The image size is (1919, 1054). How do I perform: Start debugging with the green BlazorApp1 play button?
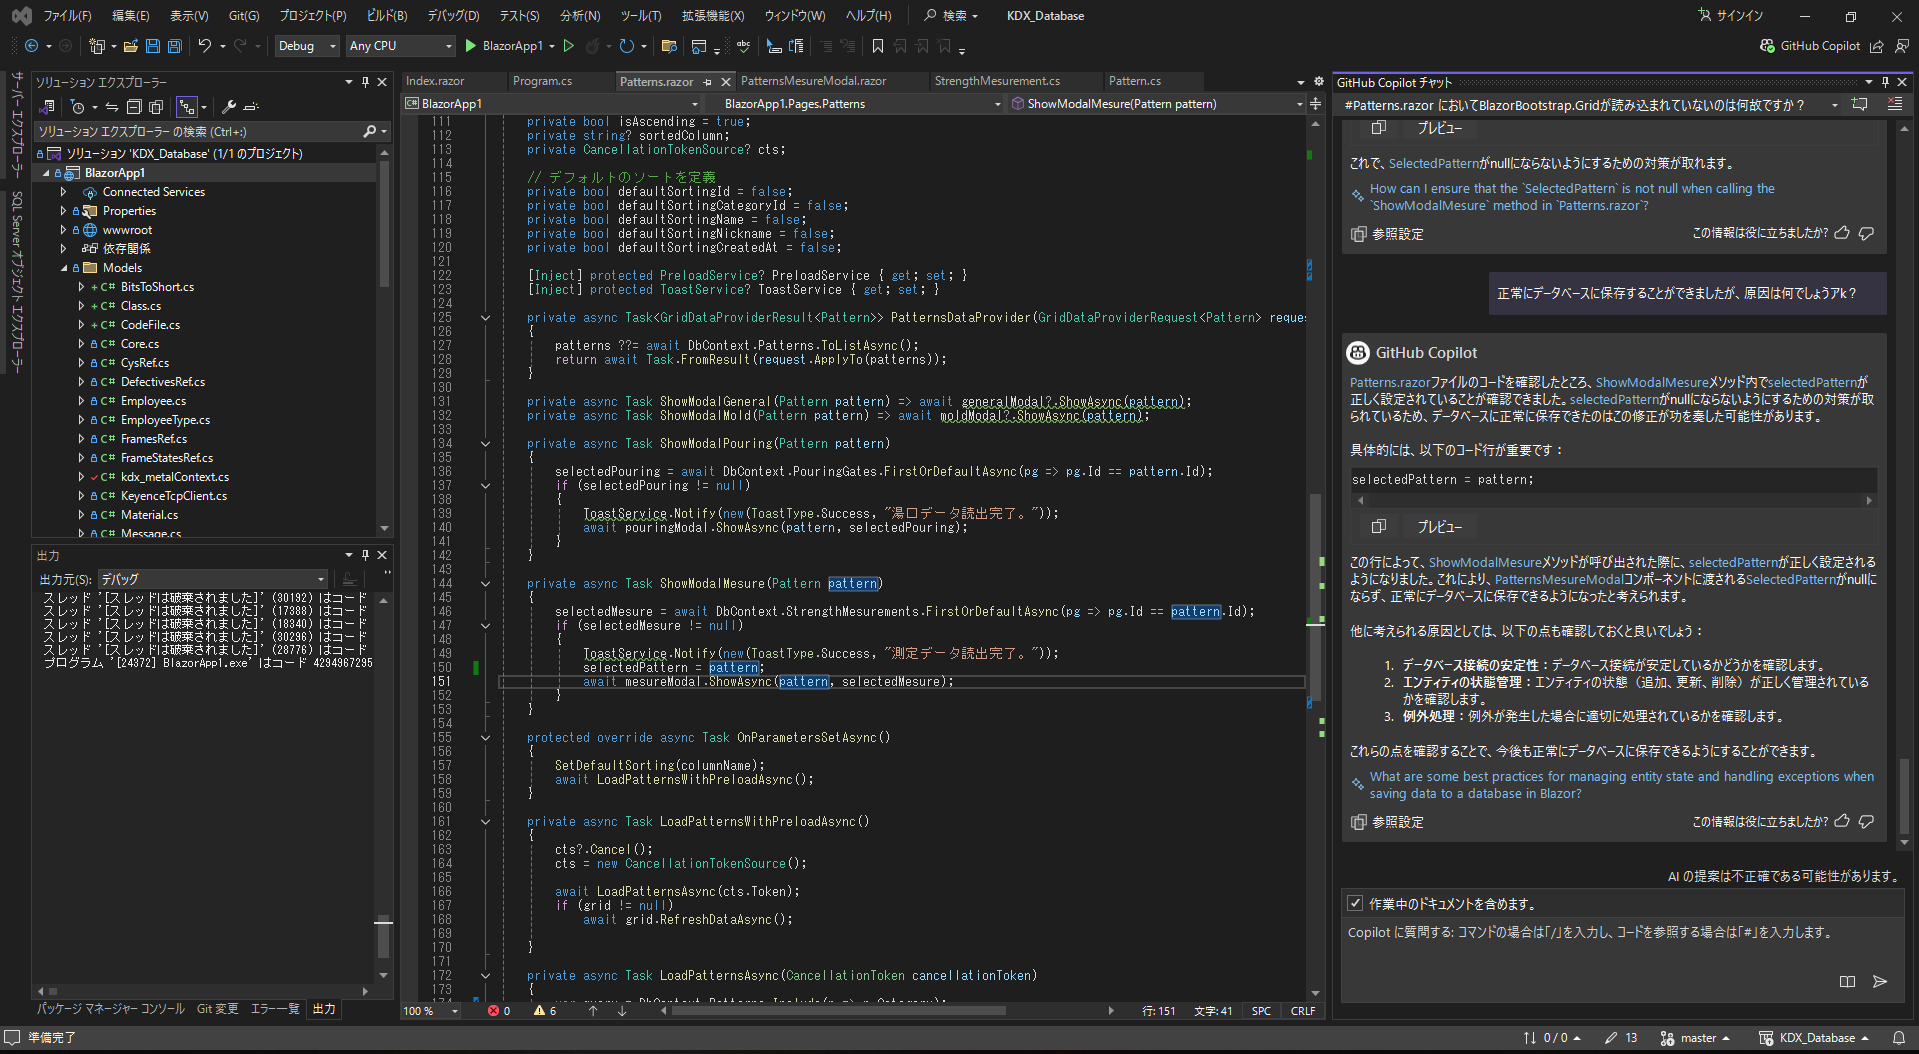coord(471,46)
